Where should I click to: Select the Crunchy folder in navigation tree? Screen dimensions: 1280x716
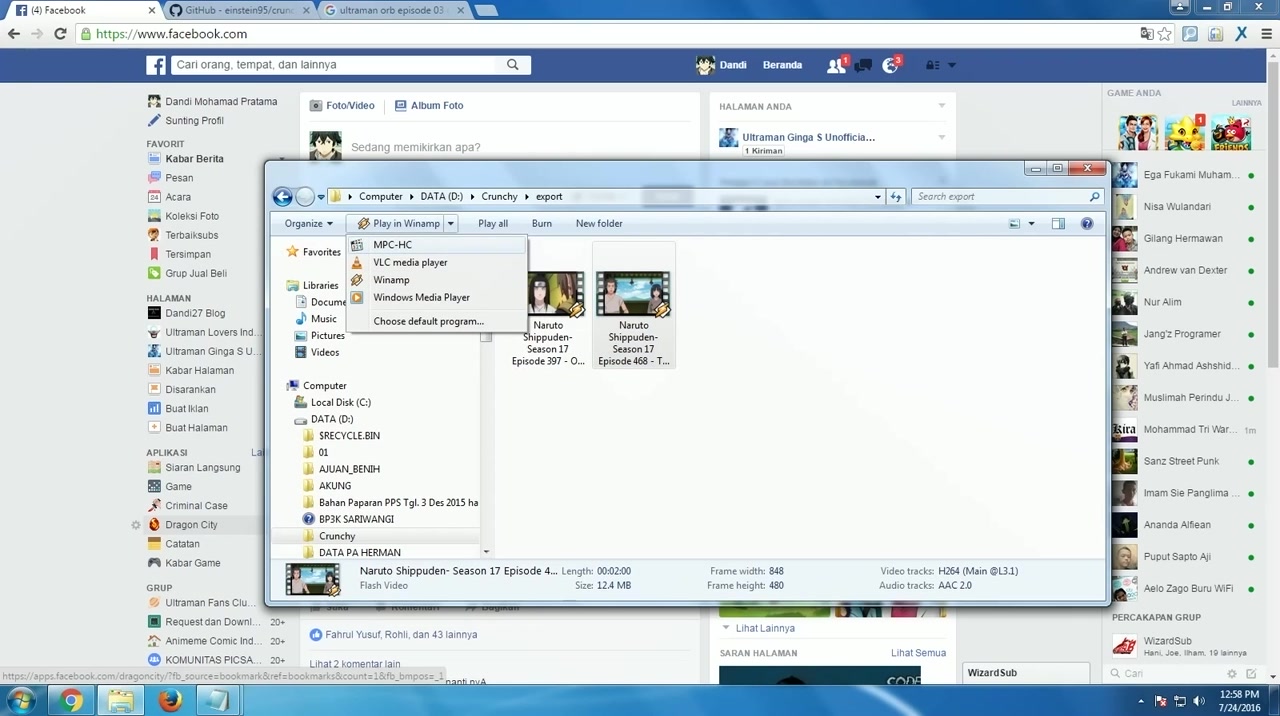click(337, 536)
